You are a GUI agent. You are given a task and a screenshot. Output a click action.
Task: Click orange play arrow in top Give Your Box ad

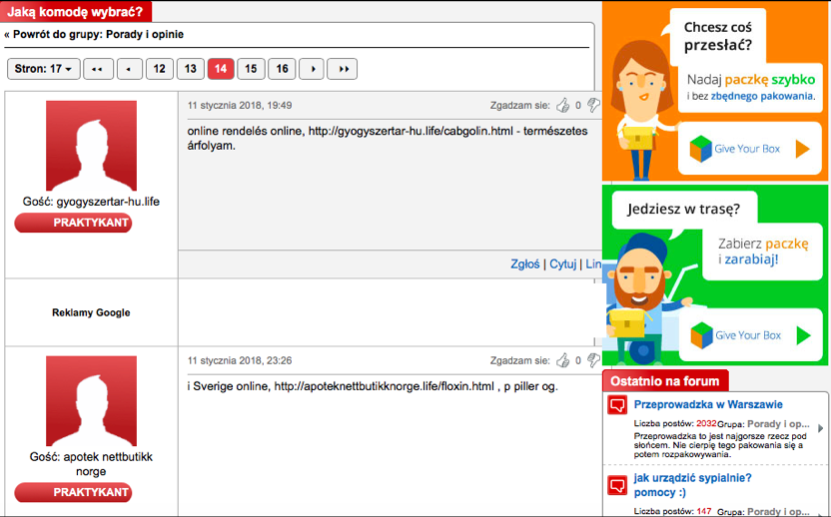click(x=801, y=149)
